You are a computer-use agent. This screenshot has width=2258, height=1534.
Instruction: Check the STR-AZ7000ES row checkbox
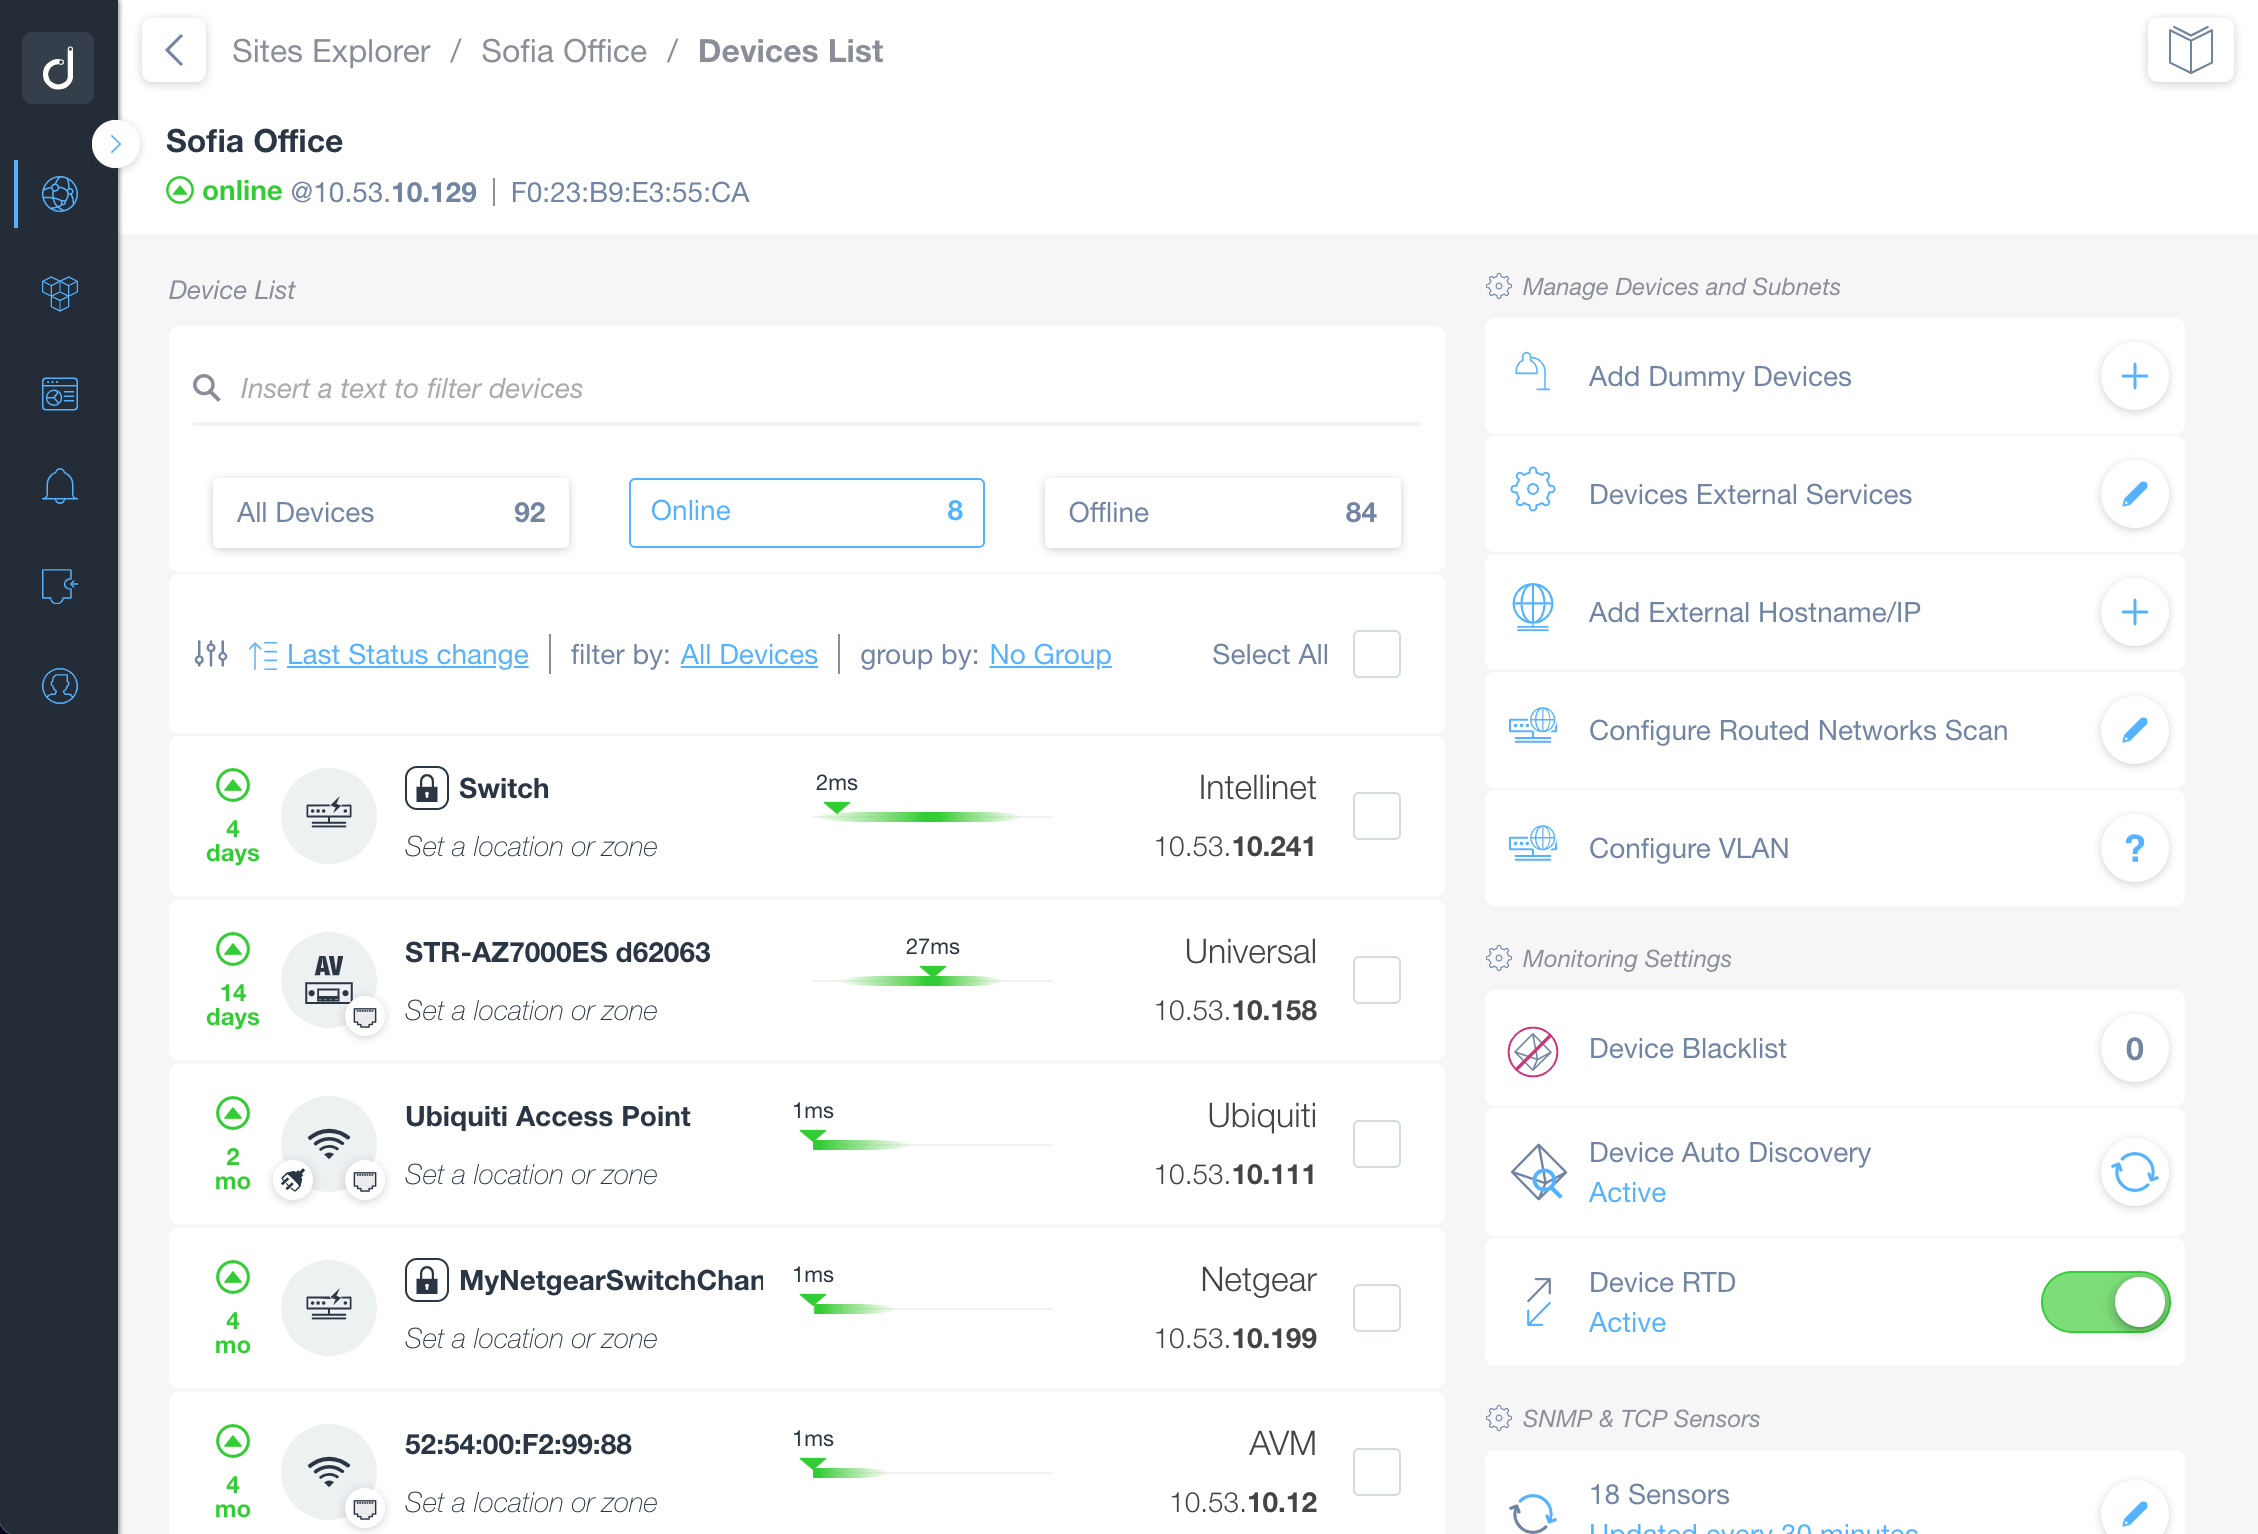[1376, 980]
